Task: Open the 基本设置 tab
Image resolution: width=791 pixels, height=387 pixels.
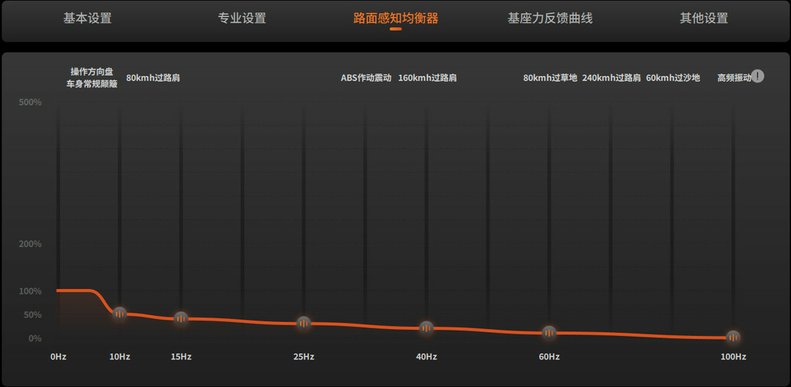Action: 87,19
